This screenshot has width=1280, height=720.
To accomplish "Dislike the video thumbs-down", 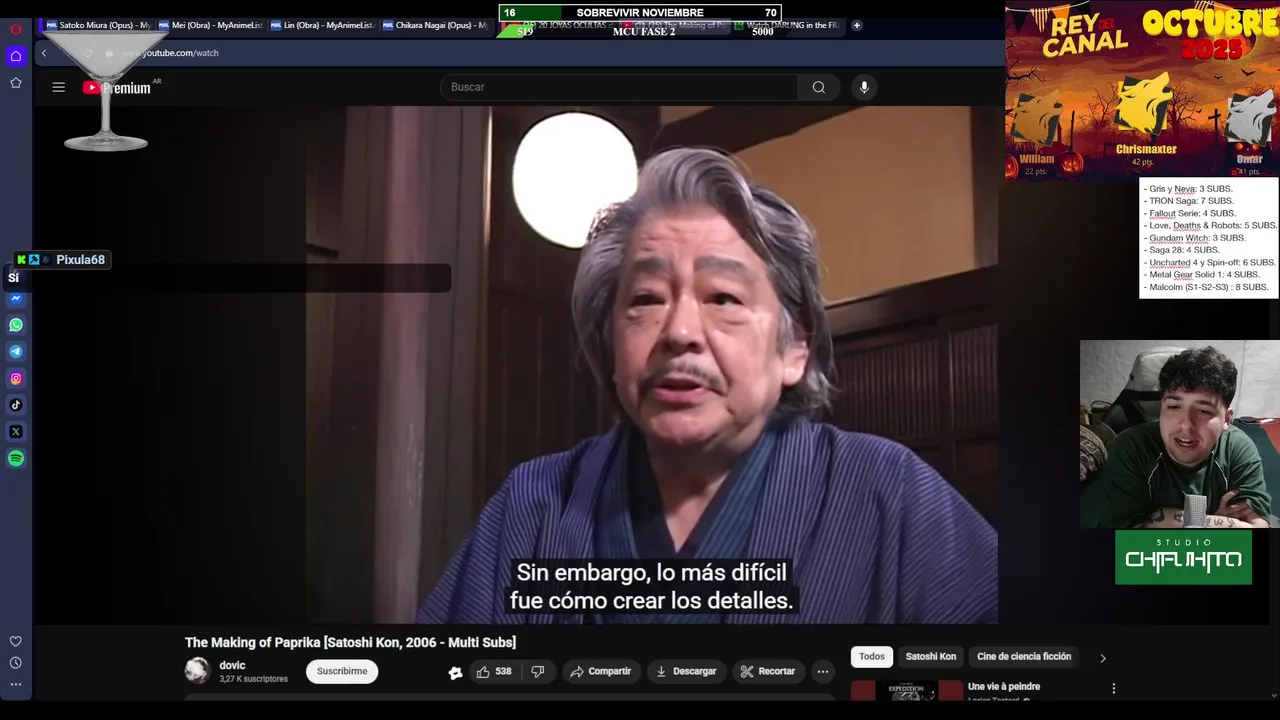I will coord(537,672).
